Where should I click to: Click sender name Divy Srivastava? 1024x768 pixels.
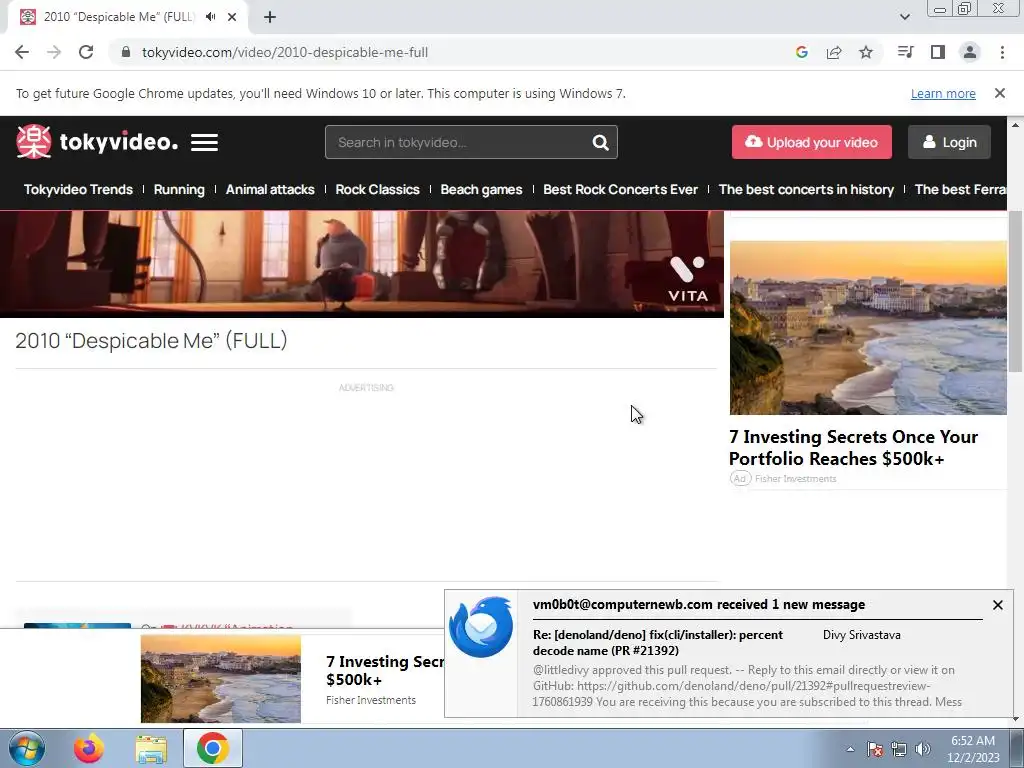861,635
